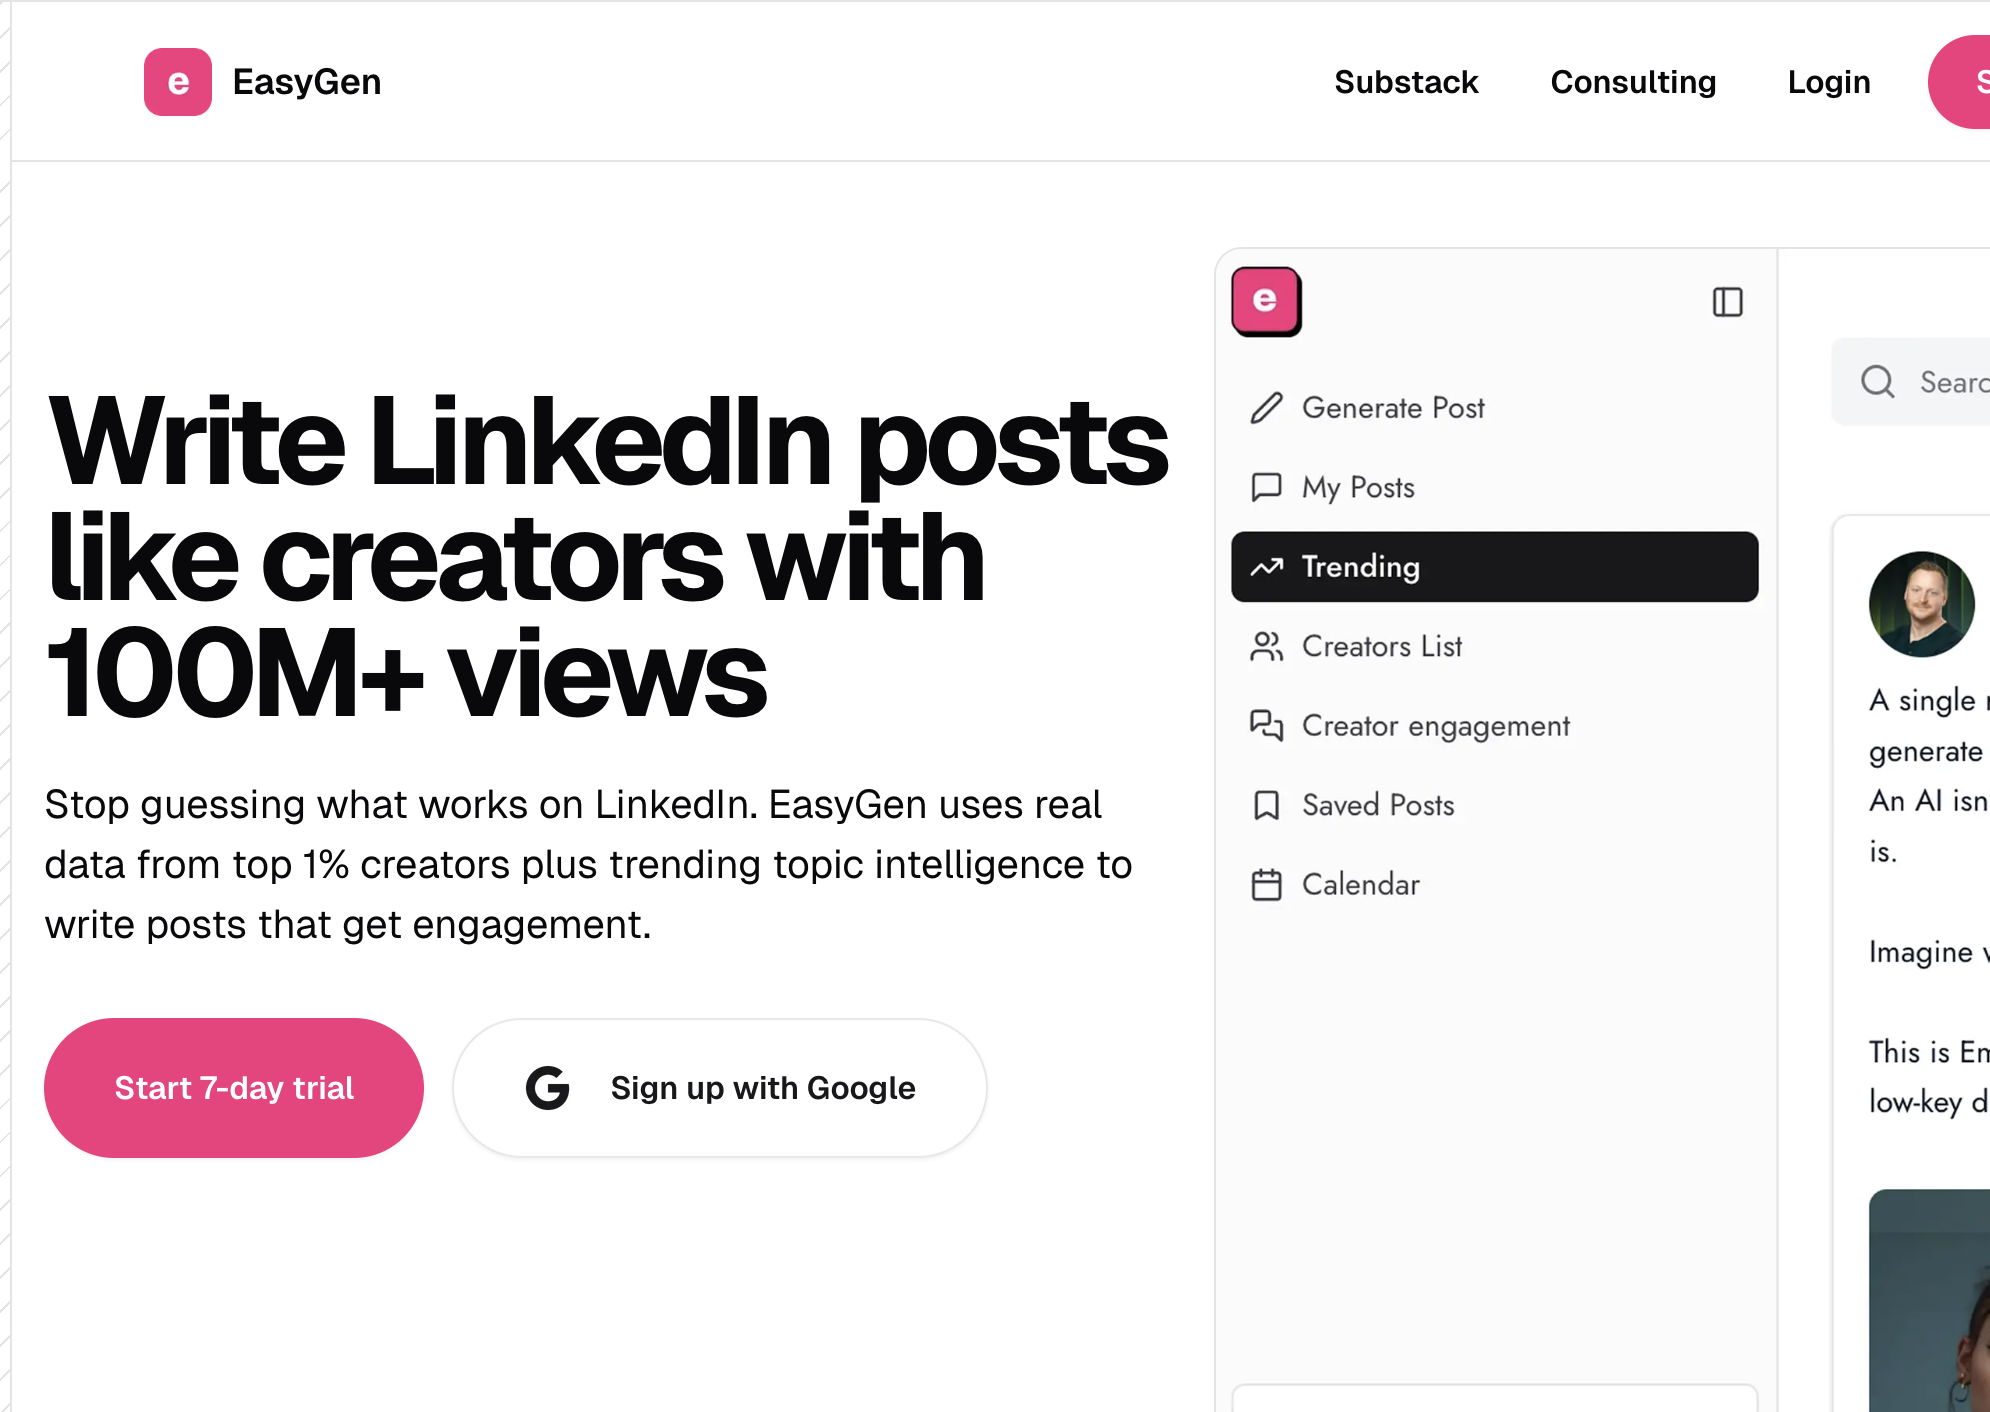Open the Substack menu item
The height and width of the screenshot is (1412, 1990).
tap(1406, 82)
